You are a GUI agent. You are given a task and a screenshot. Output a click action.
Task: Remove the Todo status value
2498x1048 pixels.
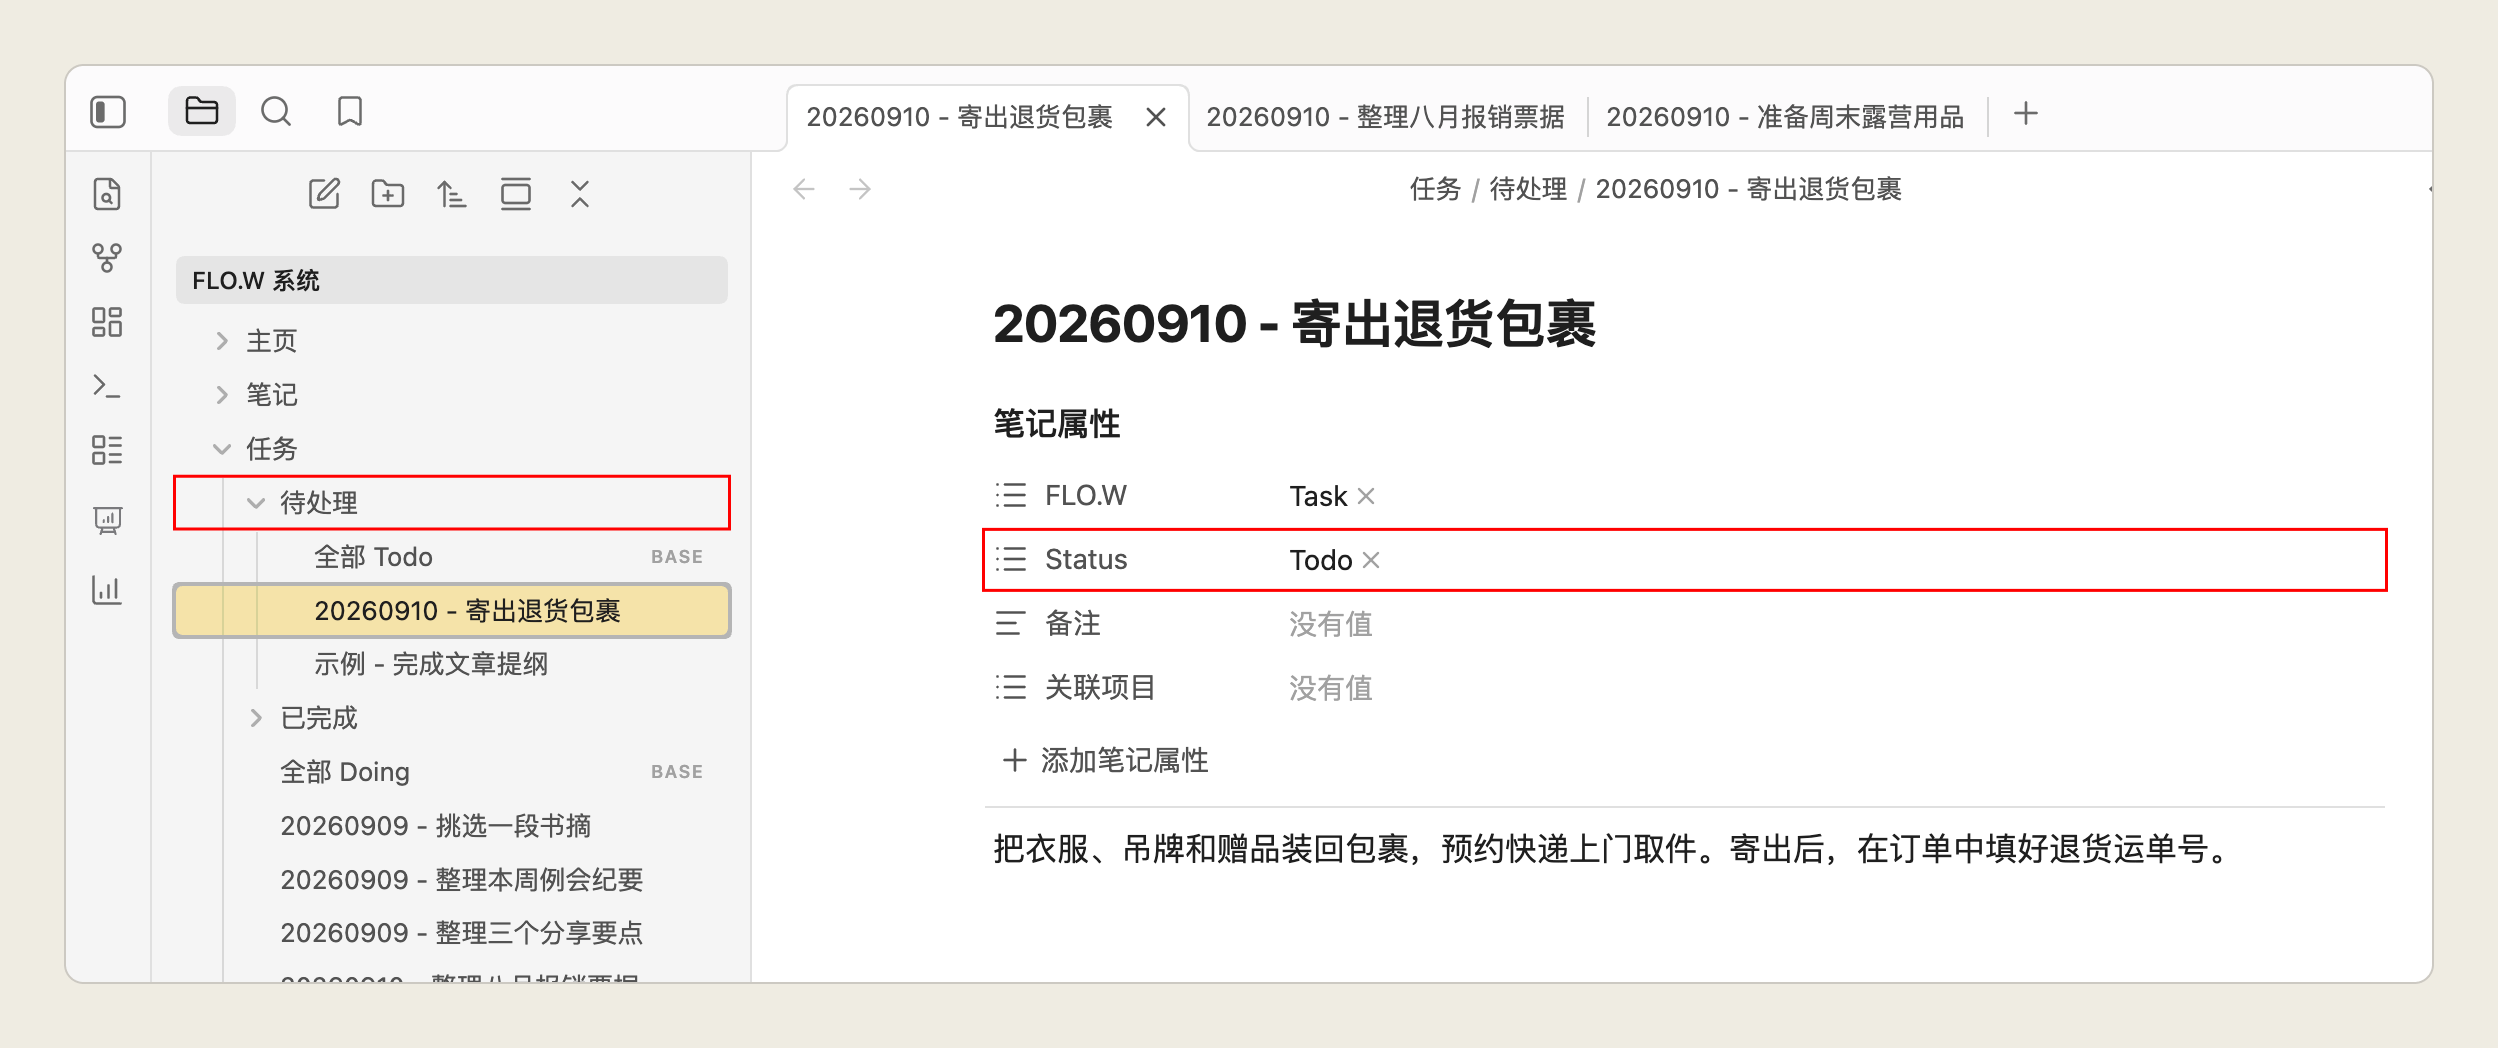pos(1371,560)
